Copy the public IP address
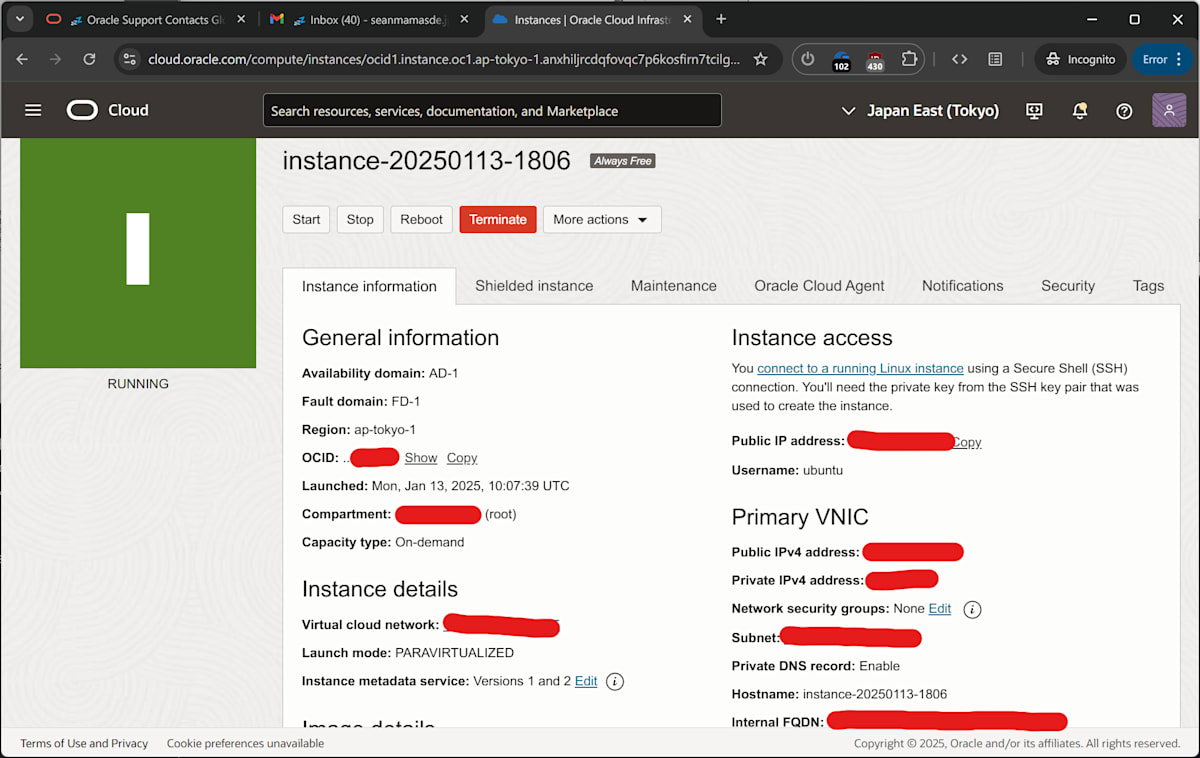 (x=967, y=442)
